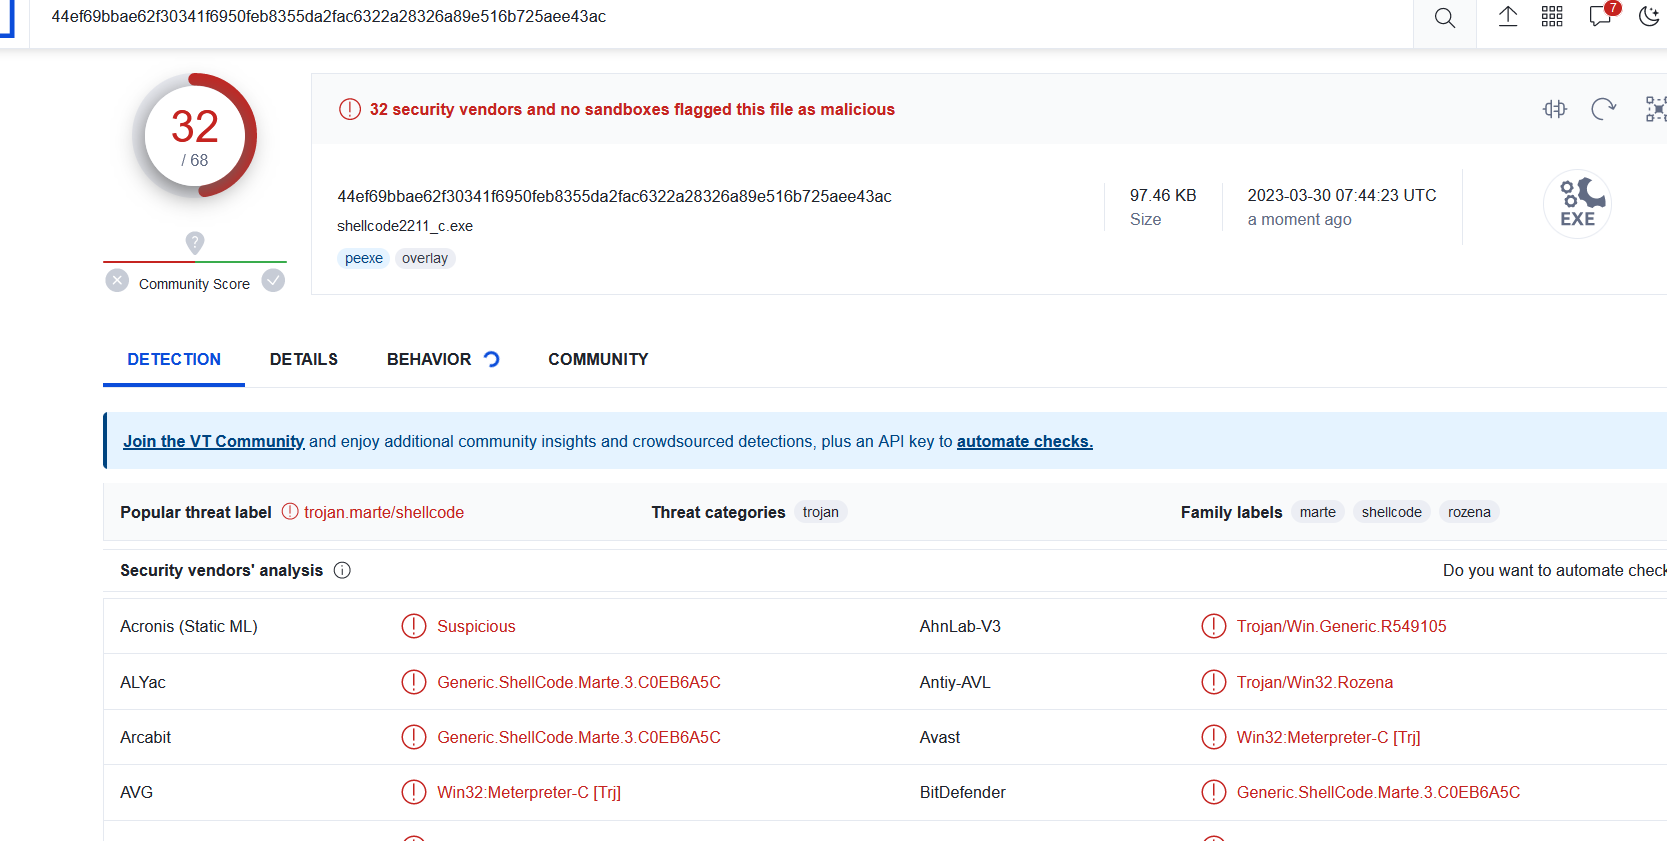Click the 32/68 detection score gauge
Screen dimensions: 1667x841
pos(195,136)
